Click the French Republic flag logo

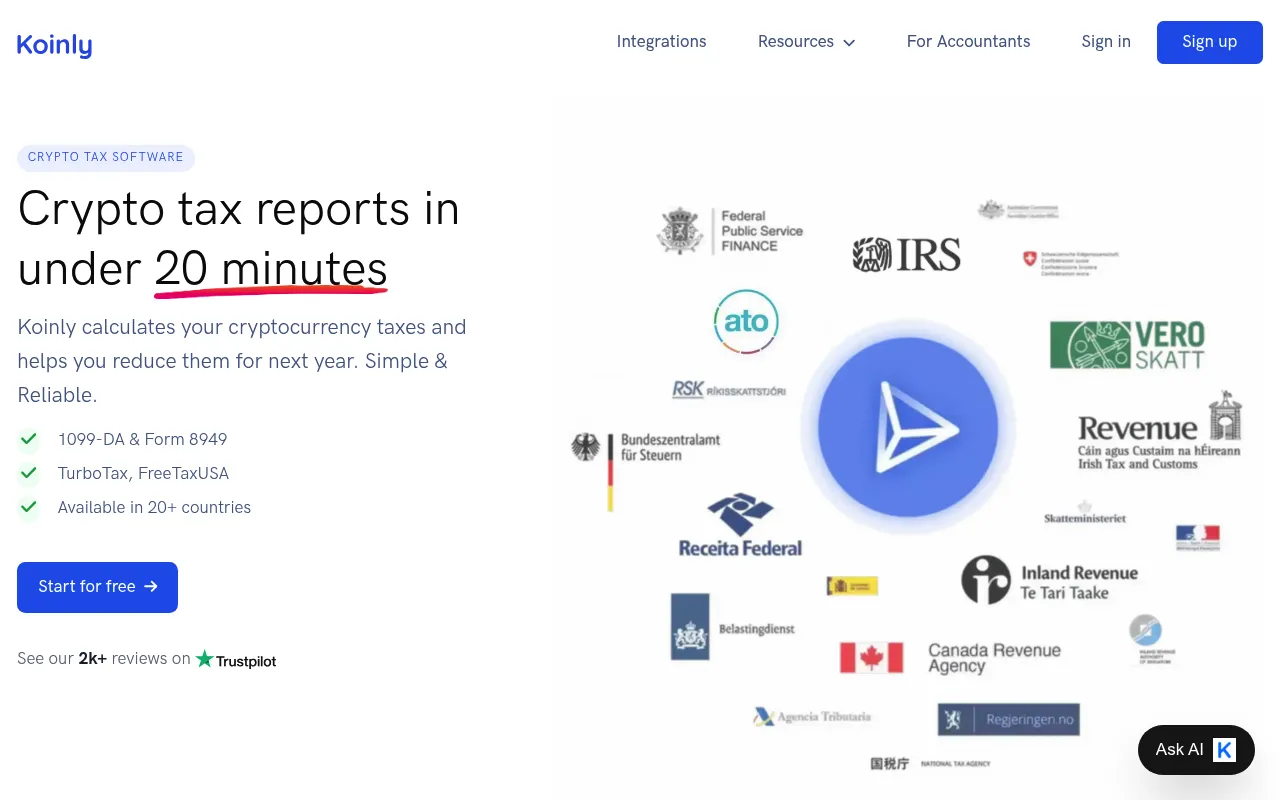click(x=1198, y=538)
